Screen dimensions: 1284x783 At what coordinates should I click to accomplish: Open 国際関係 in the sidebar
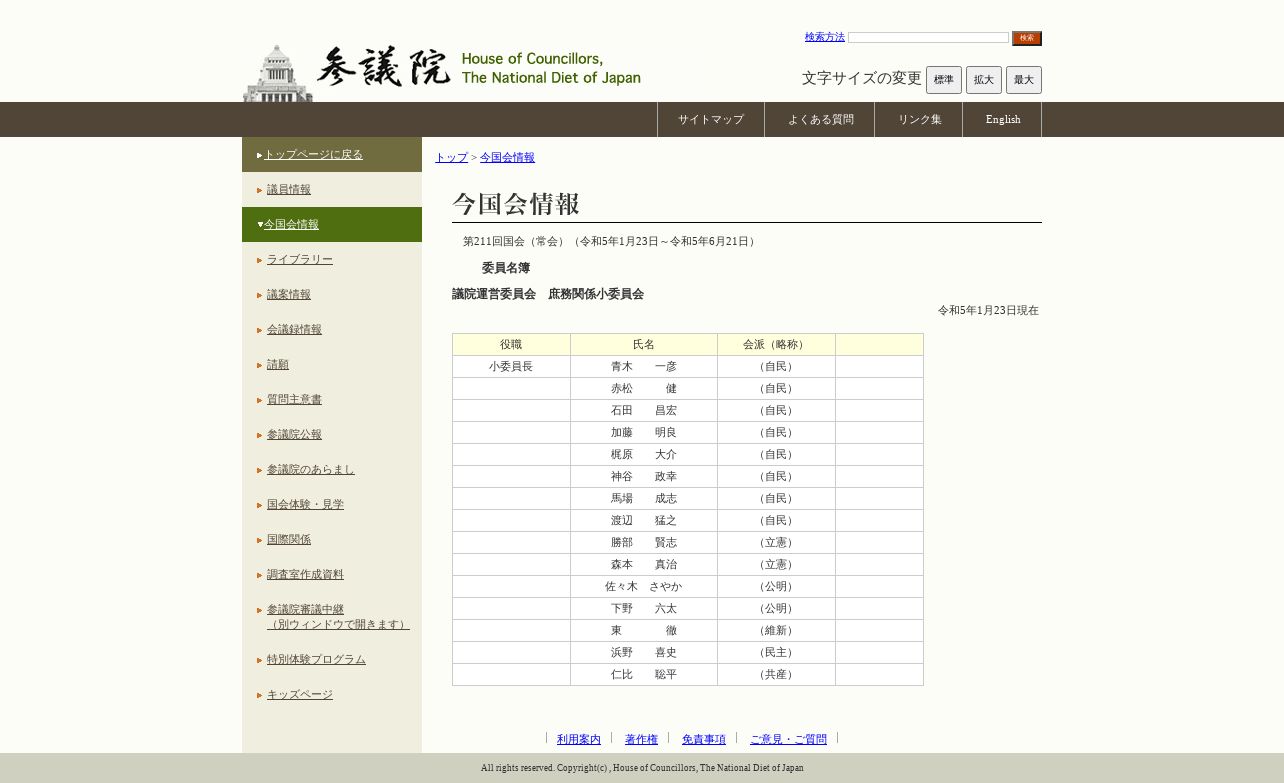pyautogui.click(x=289, y=539)
